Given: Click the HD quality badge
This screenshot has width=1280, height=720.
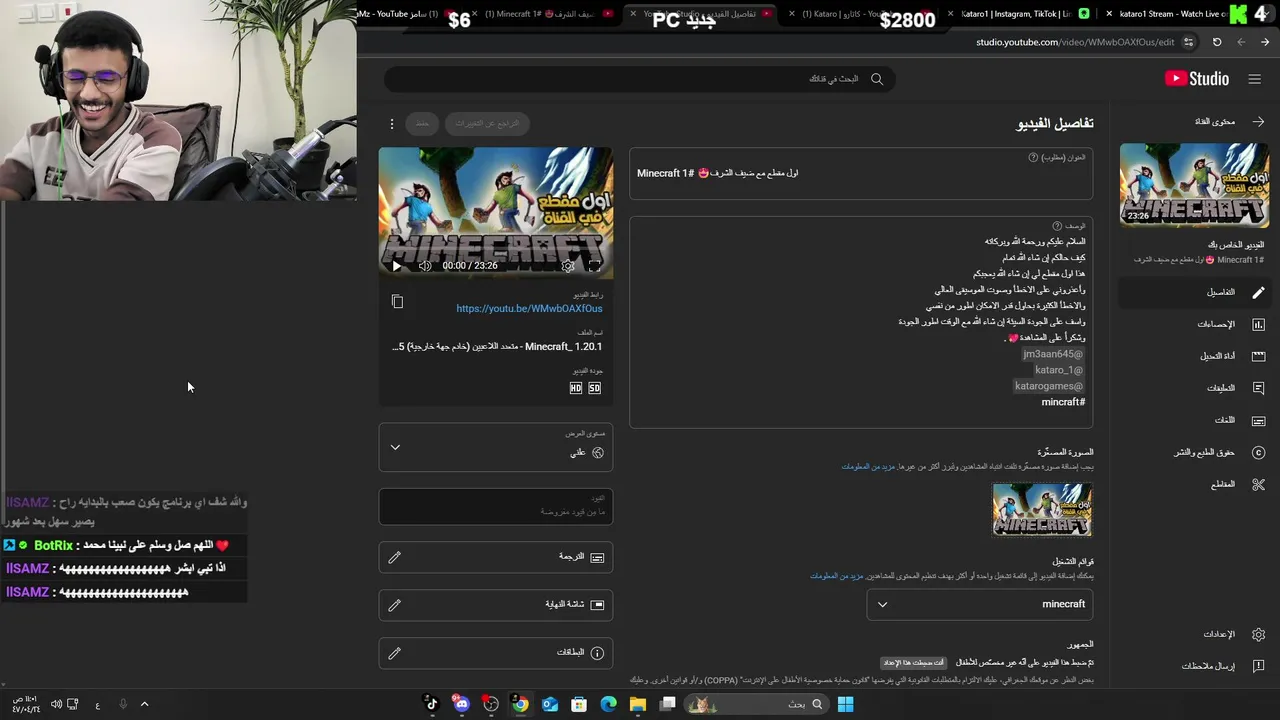Looking at the screenshot, I should tap(575, 388).
